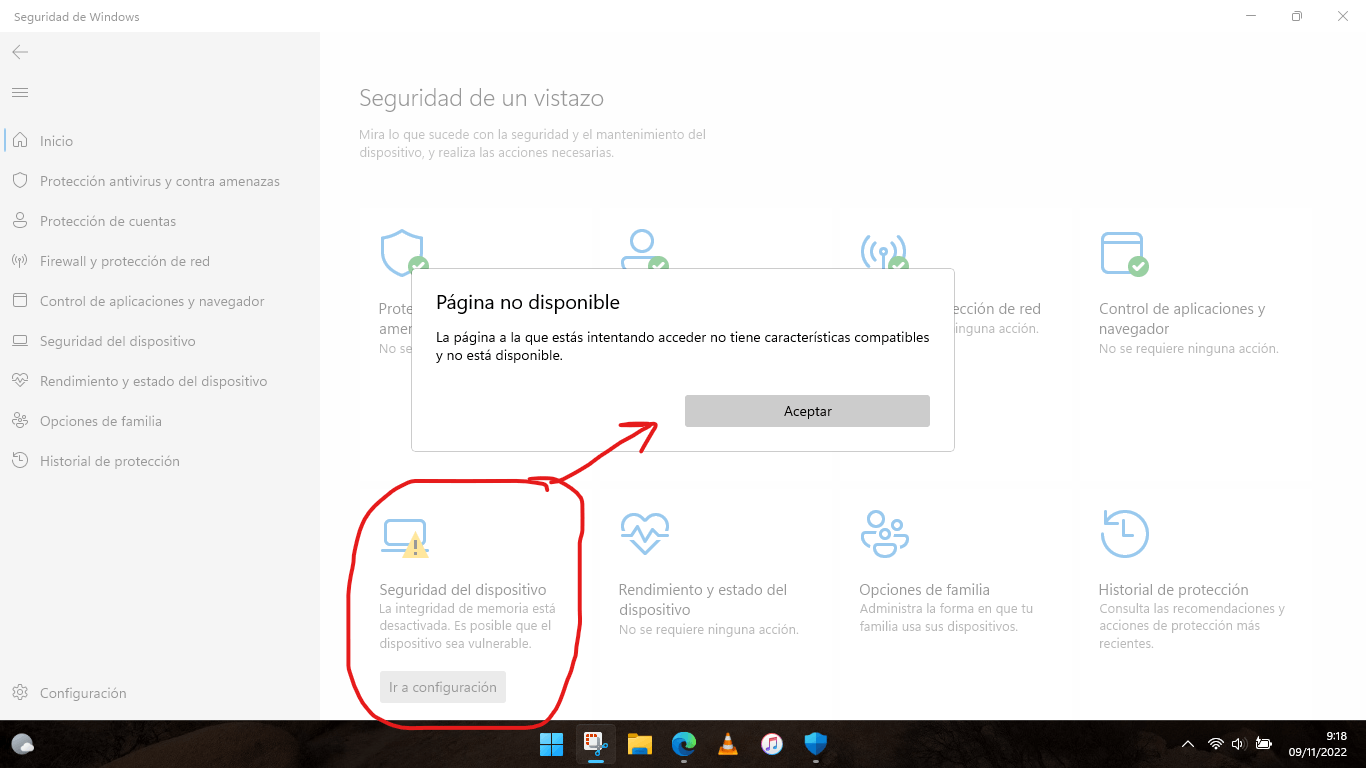
Task: Click the window icon for Control de aplicaciones sidebar
Action: click(20, 301)
